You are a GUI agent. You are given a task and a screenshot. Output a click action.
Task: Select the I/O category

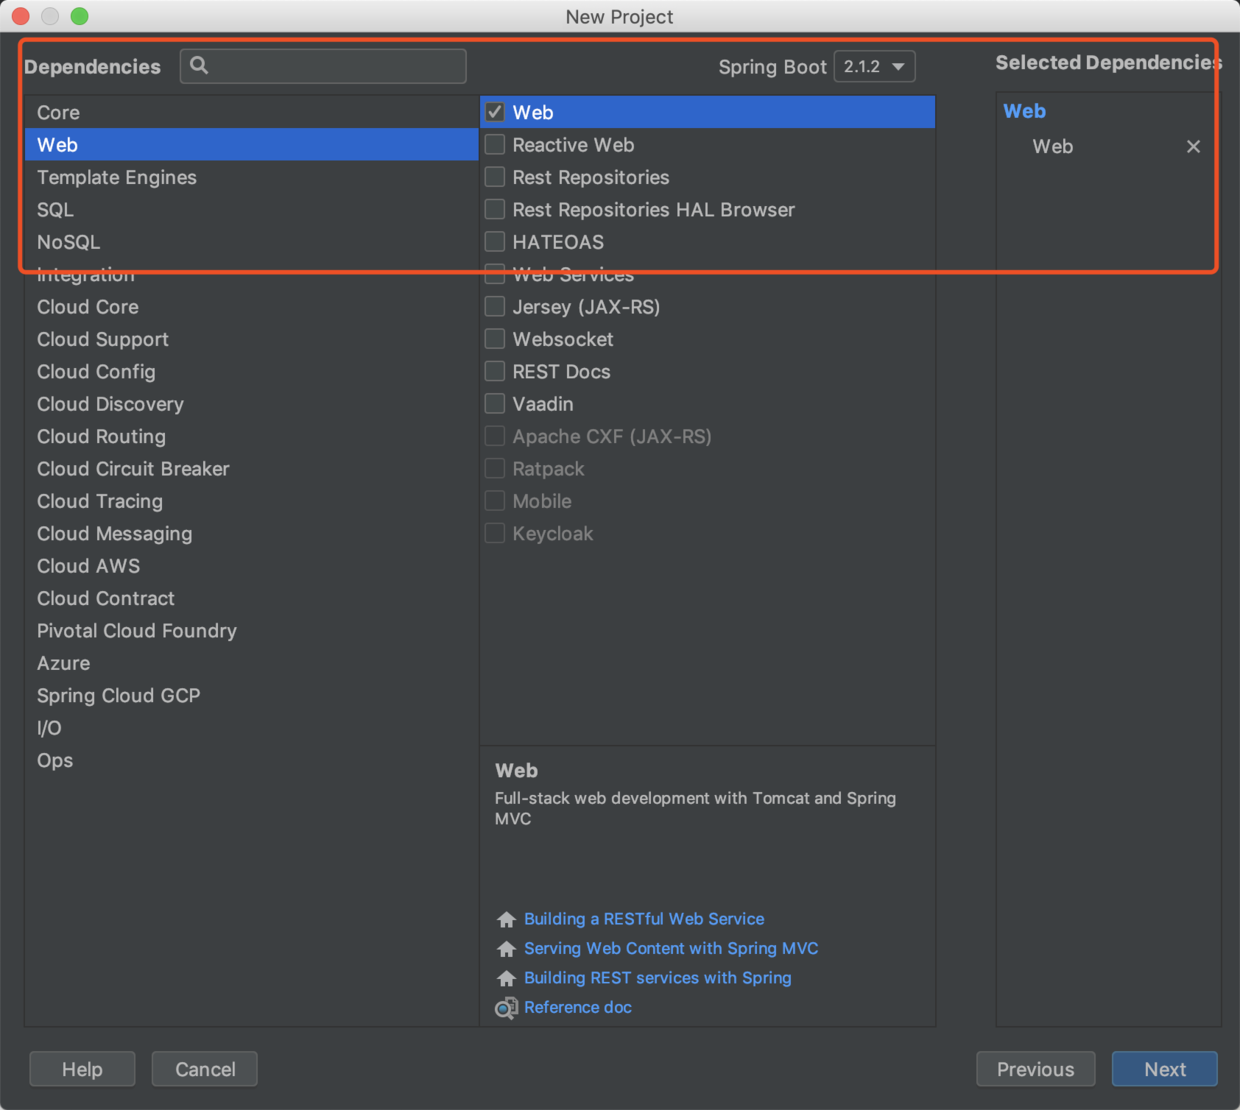(x=252, y=728)
